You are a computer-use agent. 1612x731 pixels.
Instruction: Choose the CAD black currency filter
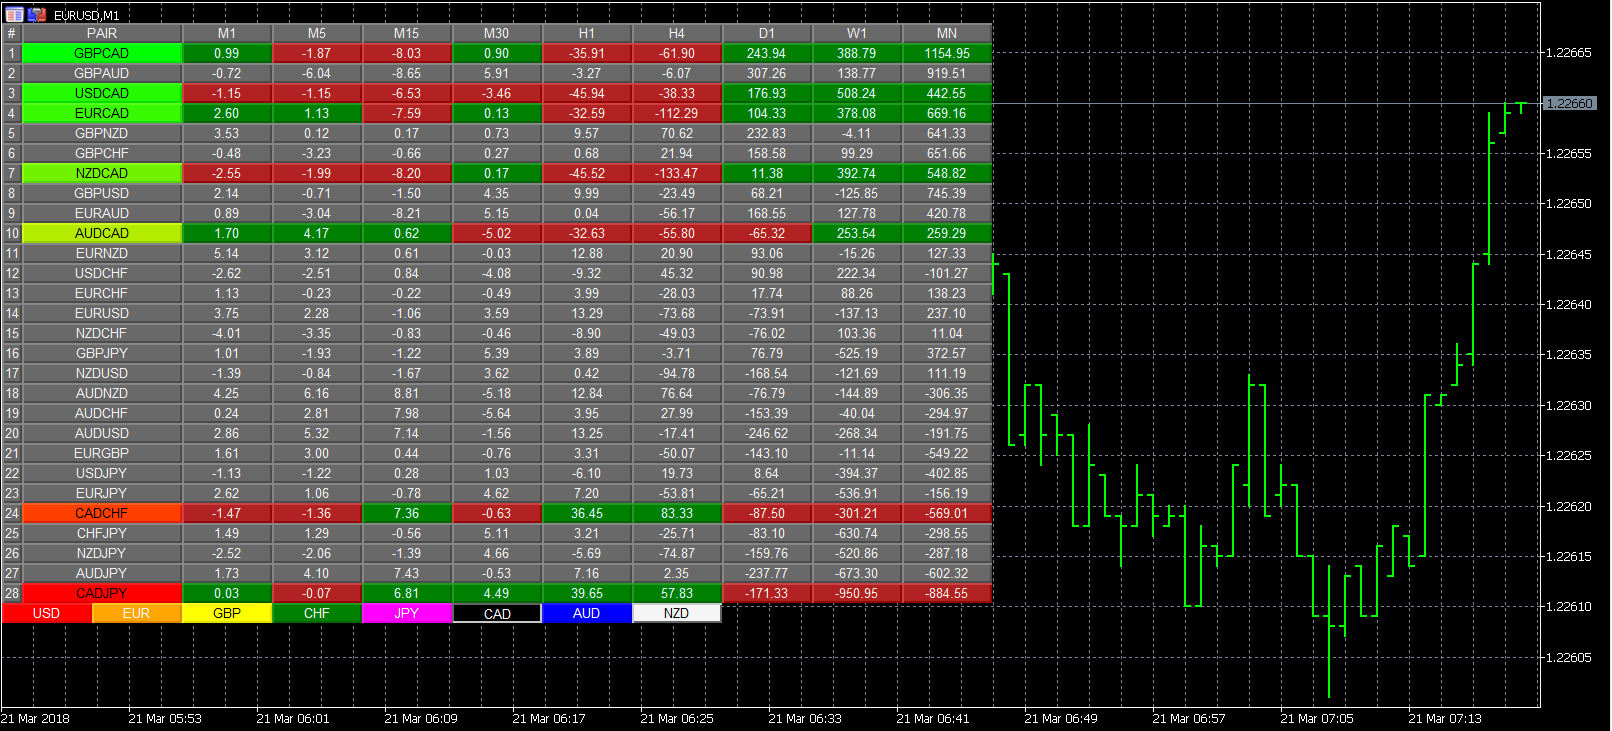pyautogui.click(x=497, y=613)
